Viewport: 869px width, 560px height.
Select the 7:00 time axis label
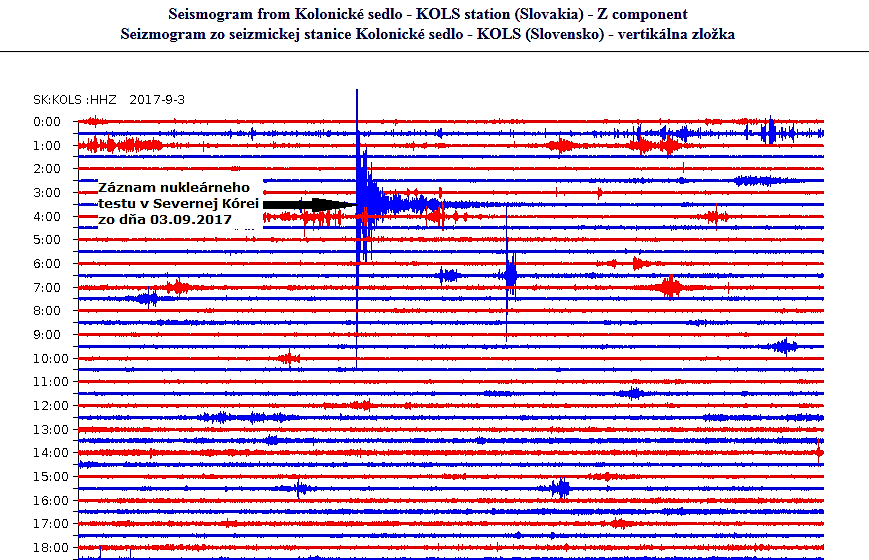click(x=48, y=288)
